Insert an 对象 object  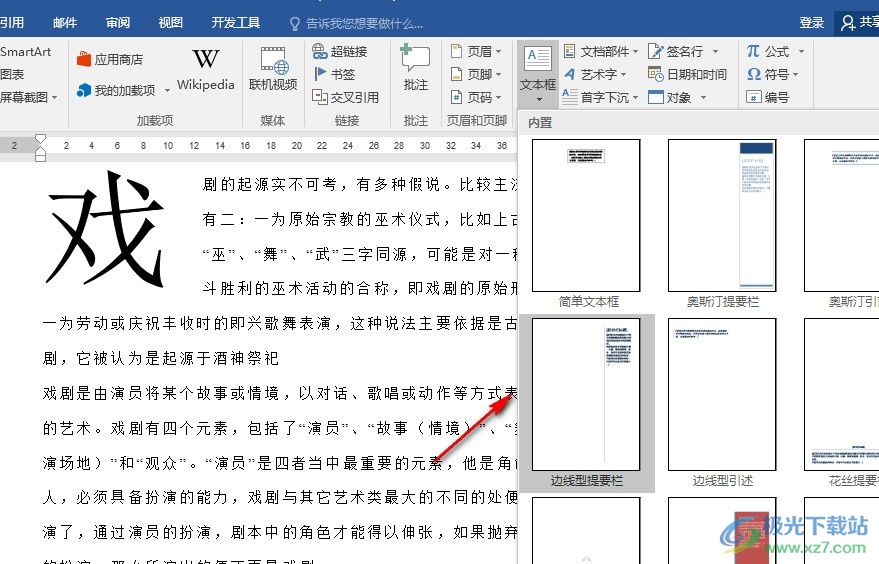pyautogui.click(x=677, y=98)
